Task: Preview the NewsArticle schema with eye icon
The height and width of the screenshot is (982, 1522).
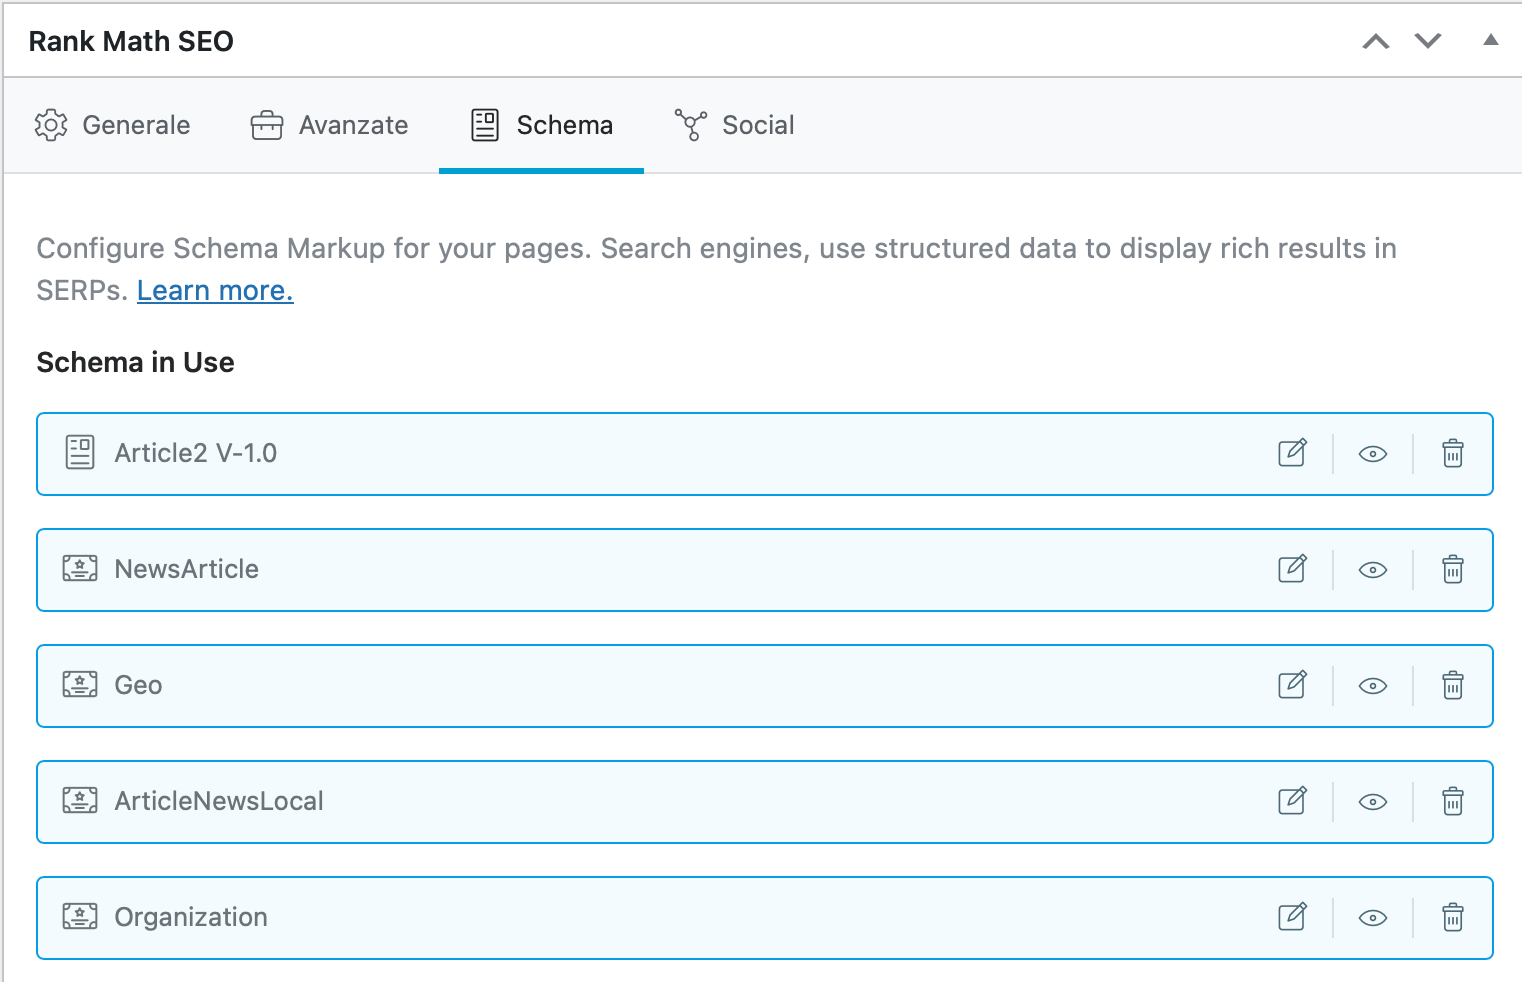Action: 1373,570
